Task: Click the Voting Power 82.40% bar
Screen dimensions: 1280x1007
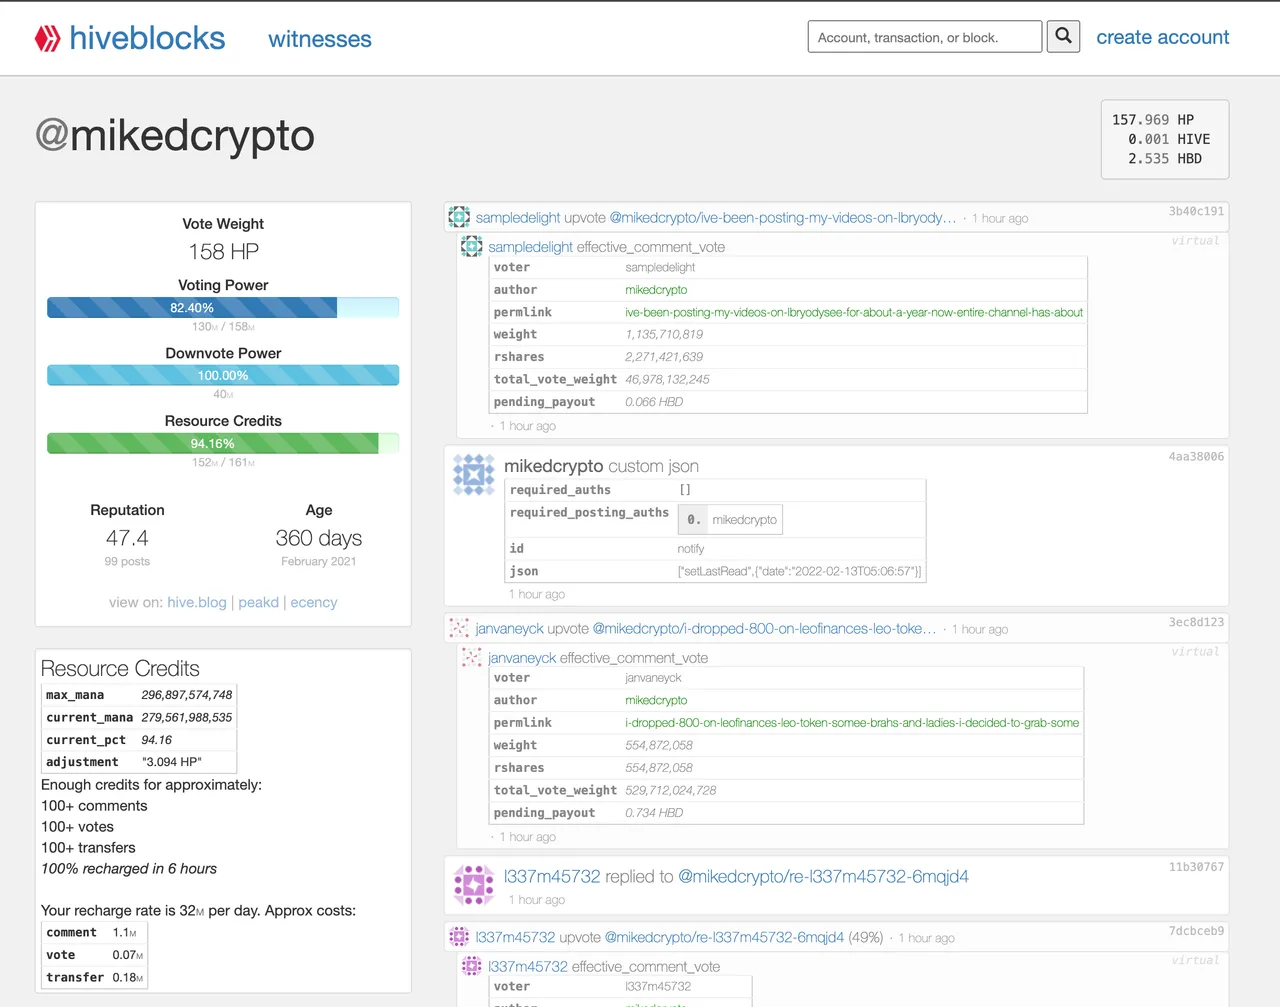Action: tap(223, 307)
